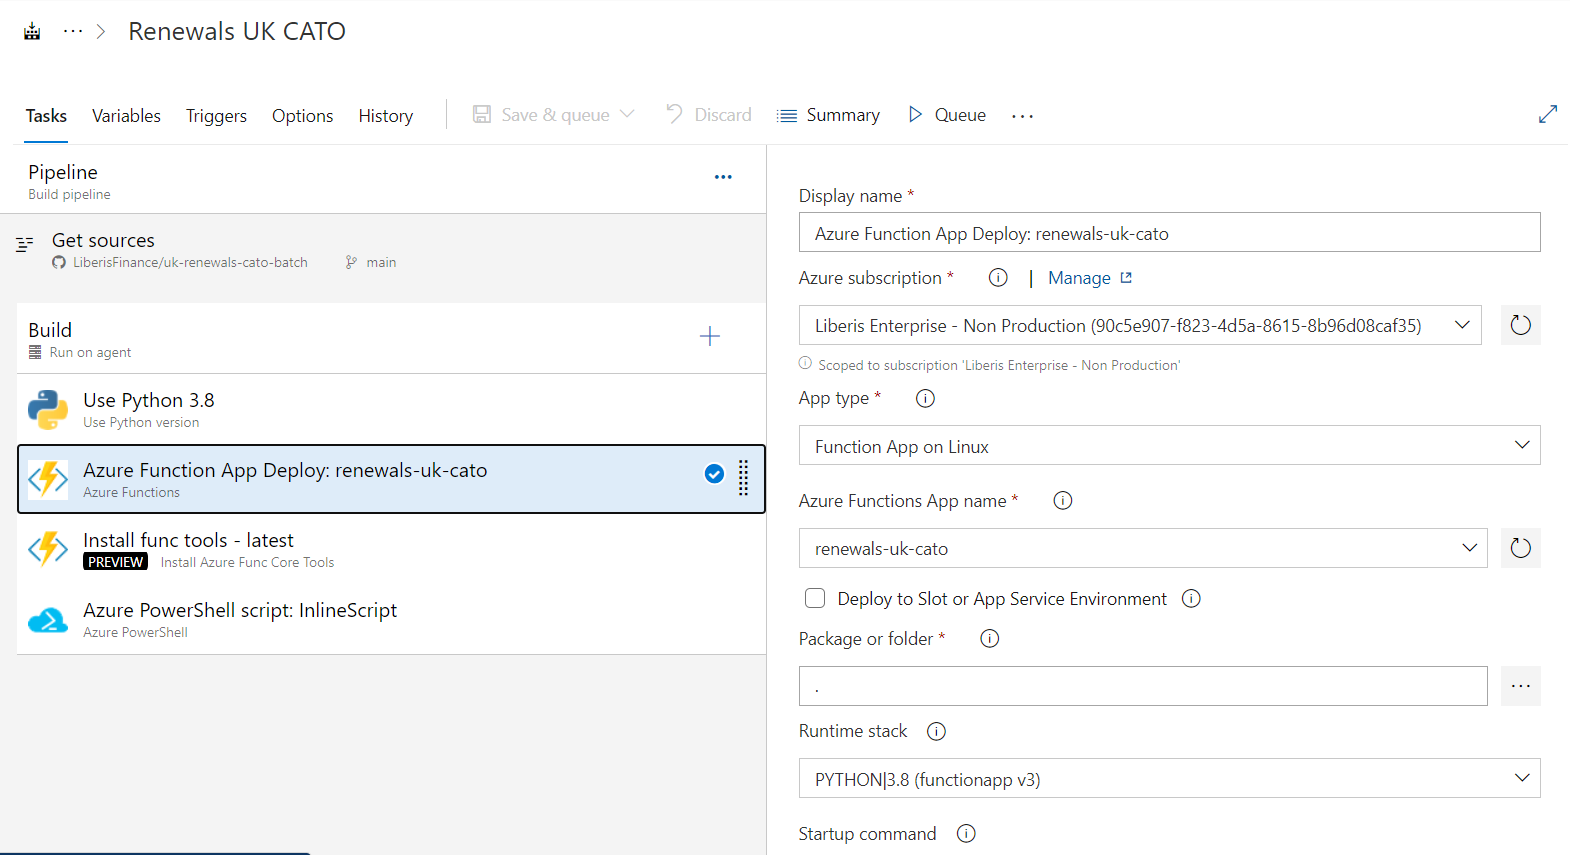Open the Triggers tab
Image resolution: width=1570 pixels, height=855 pixels.
pos(216,116)
